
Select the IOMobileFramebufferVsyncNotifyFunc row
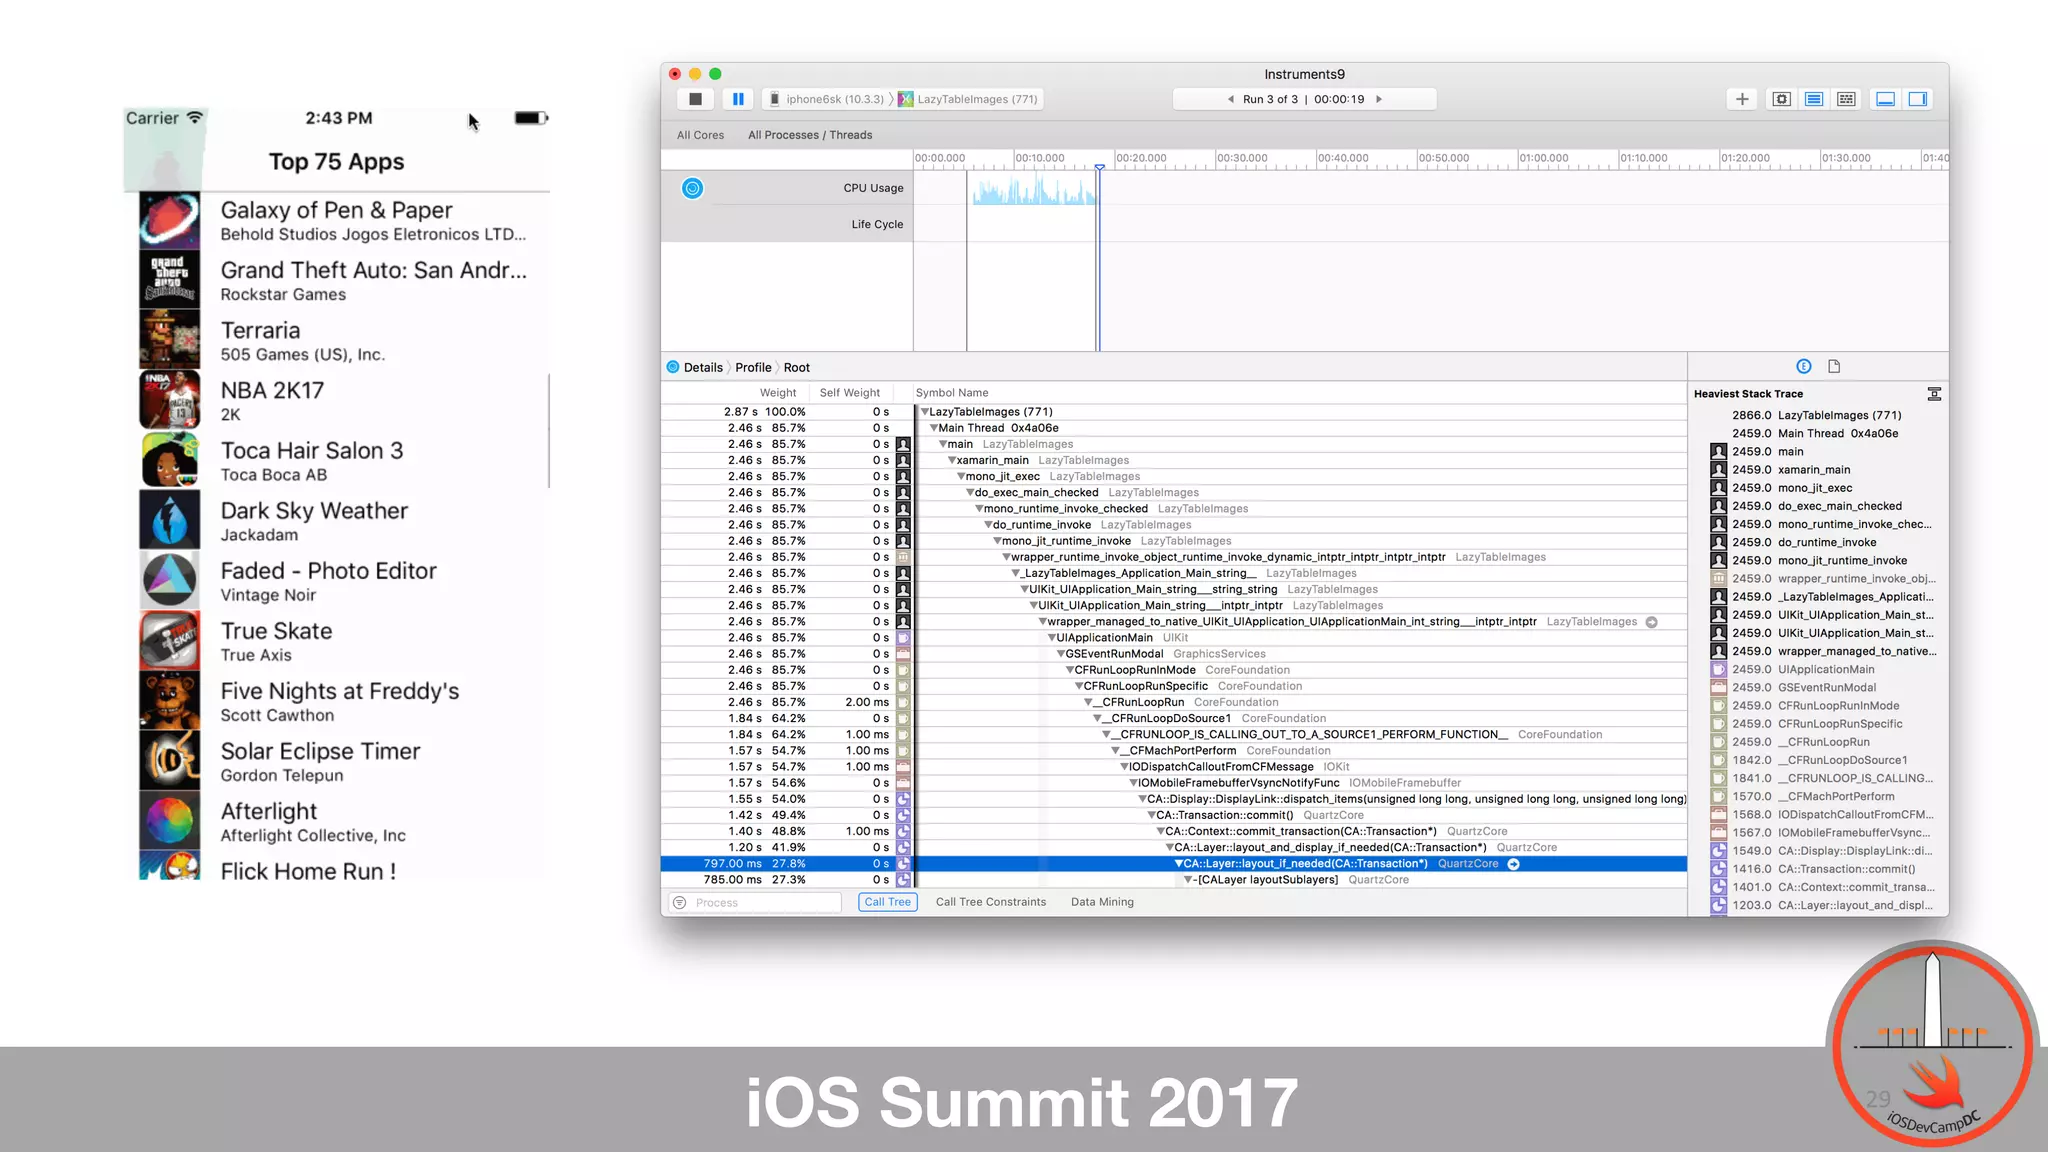1173,783
